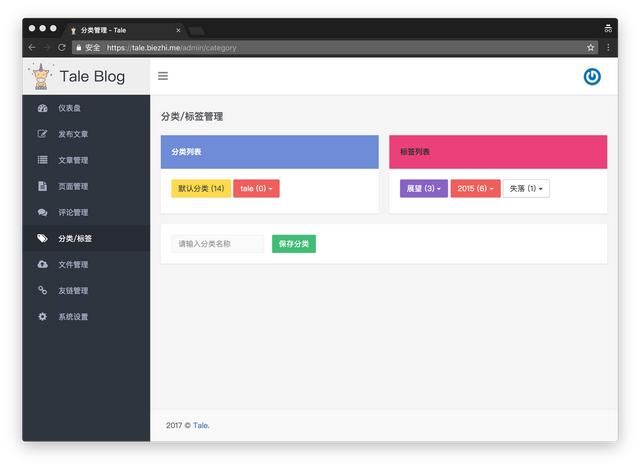This screenshot has height=468, width=640.
Task: Open the 仪表盘 dashboard icon
Action: tap(42, 108)
